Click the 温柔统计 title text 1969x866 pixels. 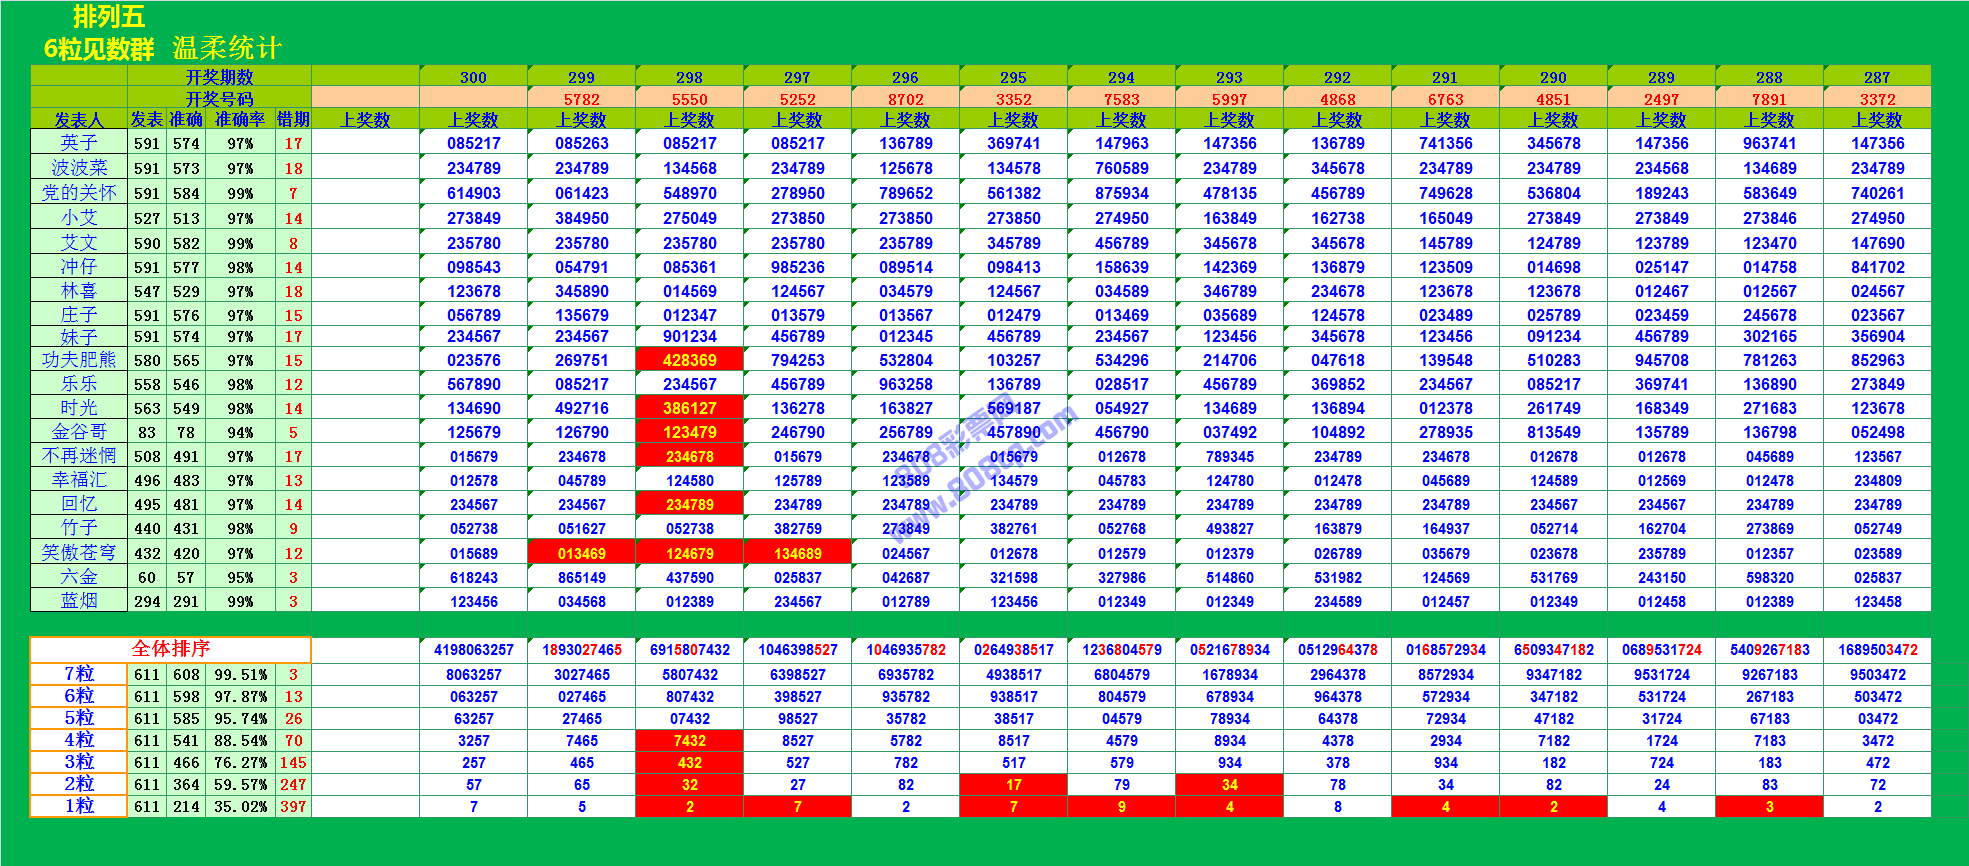click(227, 48)
